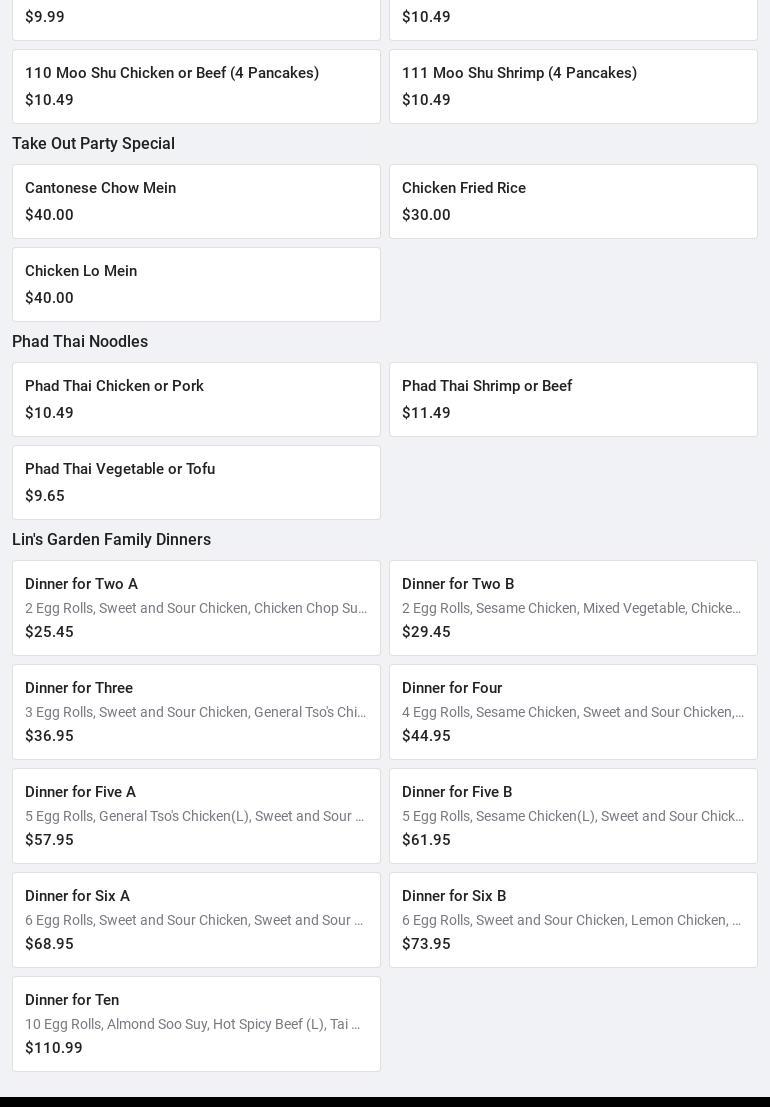Pick Phad Thai Shrimp or Beef

(x=573, y=399)
